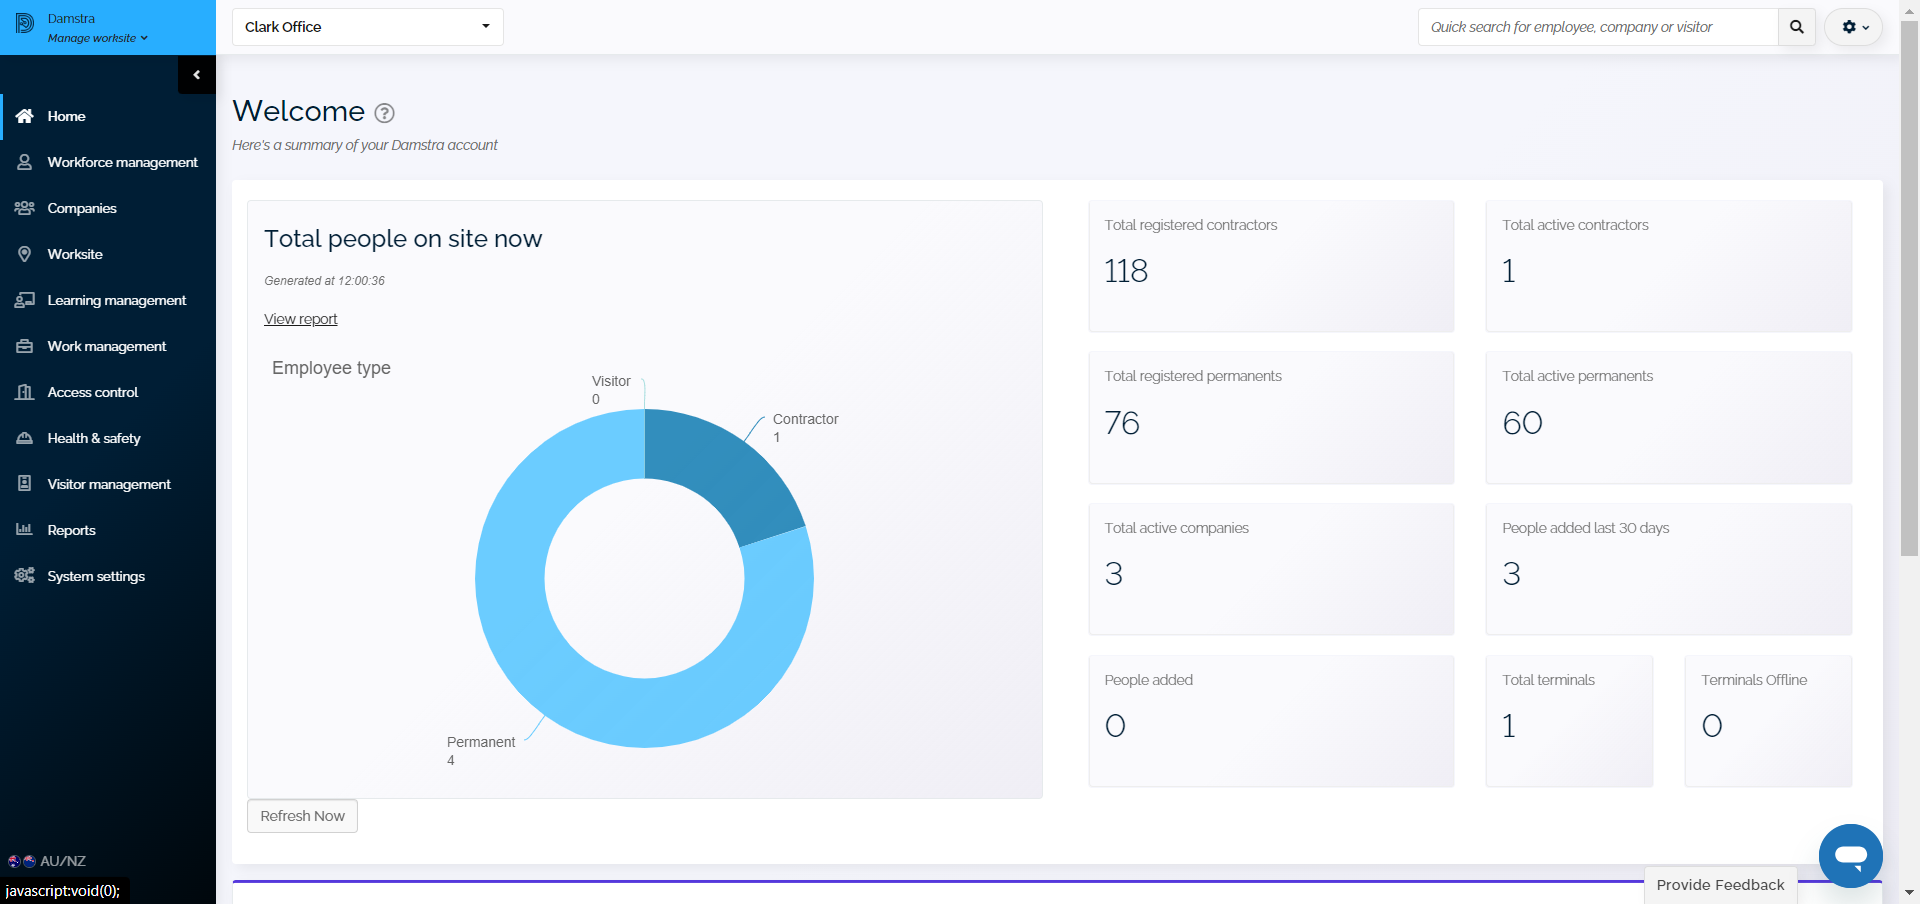Image resolution: width=1920 pixels, height=904 pixels.
Task: Open the View report link
Action: coord(300,318)
